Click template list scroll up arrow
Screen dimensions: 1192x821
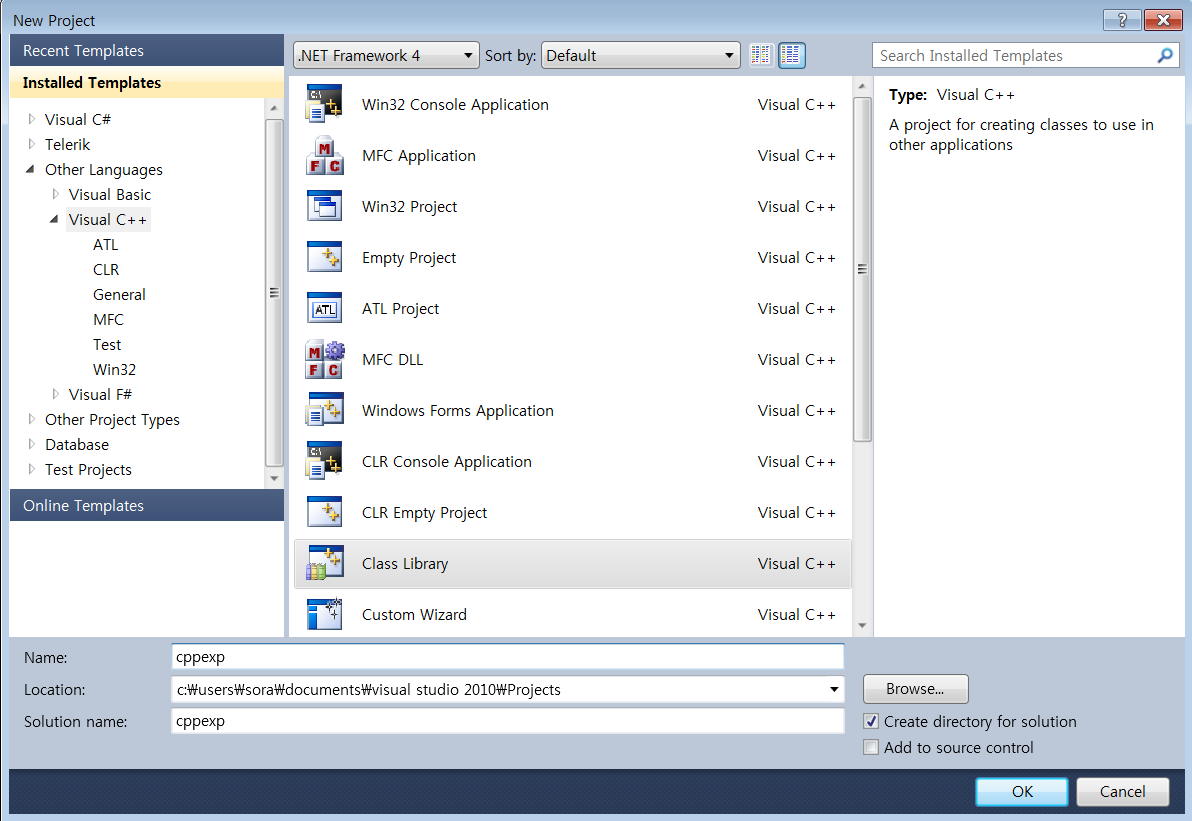point(862,86)
